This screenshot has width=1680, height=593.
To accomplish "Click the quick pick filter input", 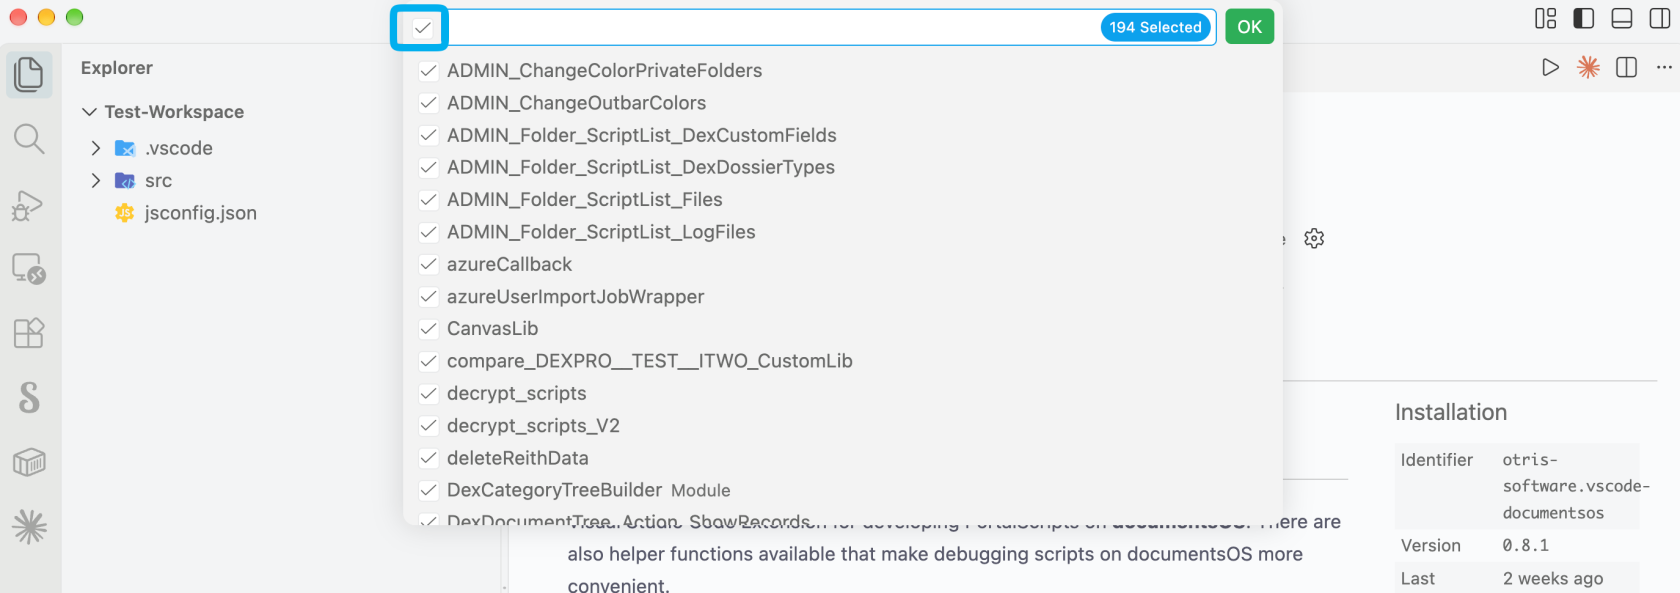I will click(x=770, y=28).
